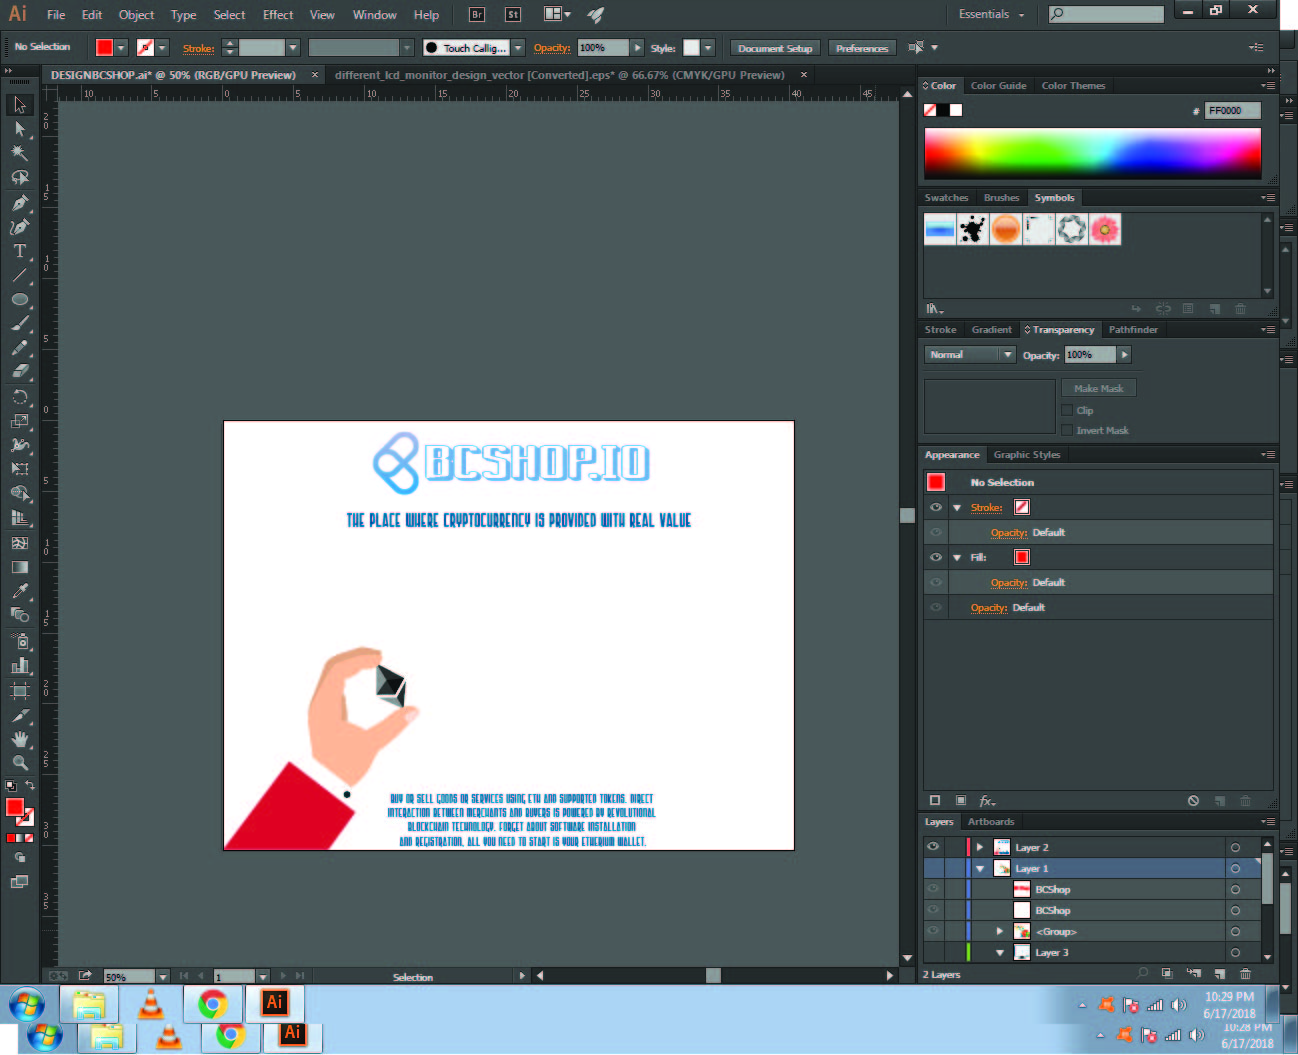This screenshot has width=1298, height=1055.
Task: Pick a color from the spectrum bar
Action: pos(1093,152)
